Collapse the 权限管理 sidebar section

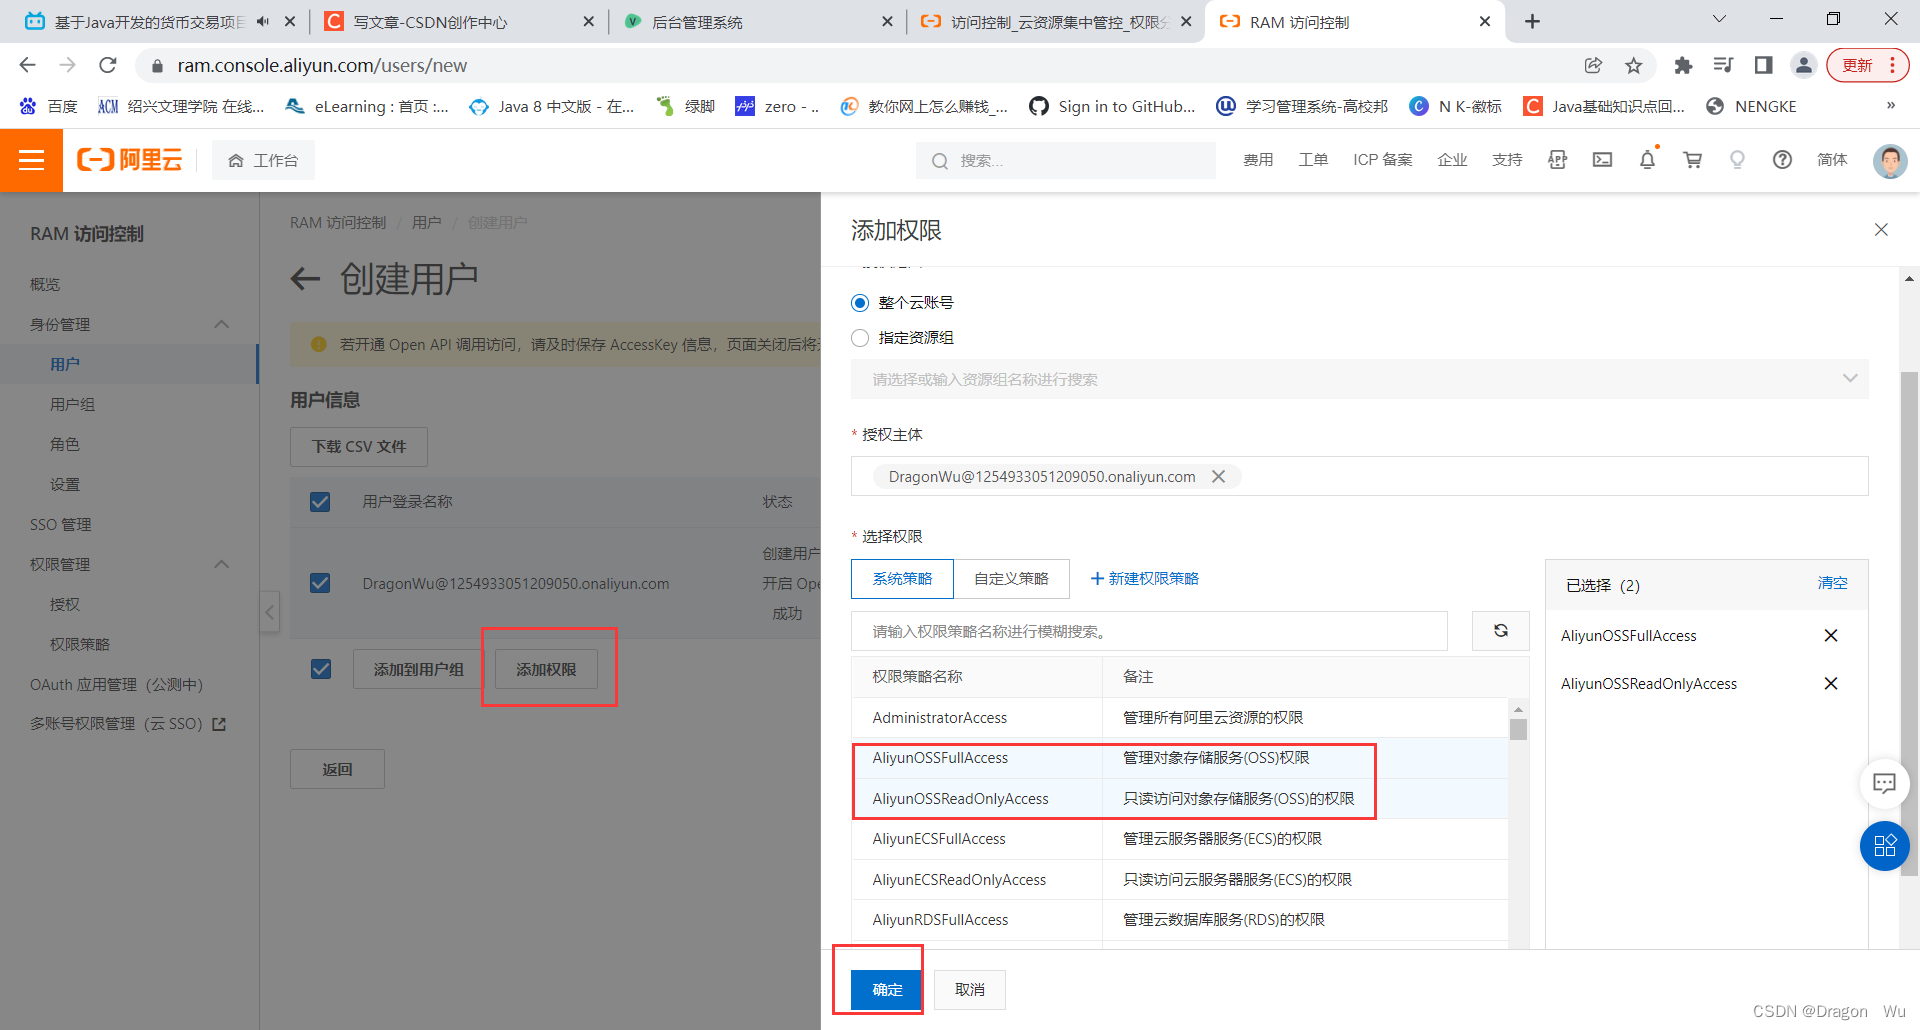[x=222, y=564]
